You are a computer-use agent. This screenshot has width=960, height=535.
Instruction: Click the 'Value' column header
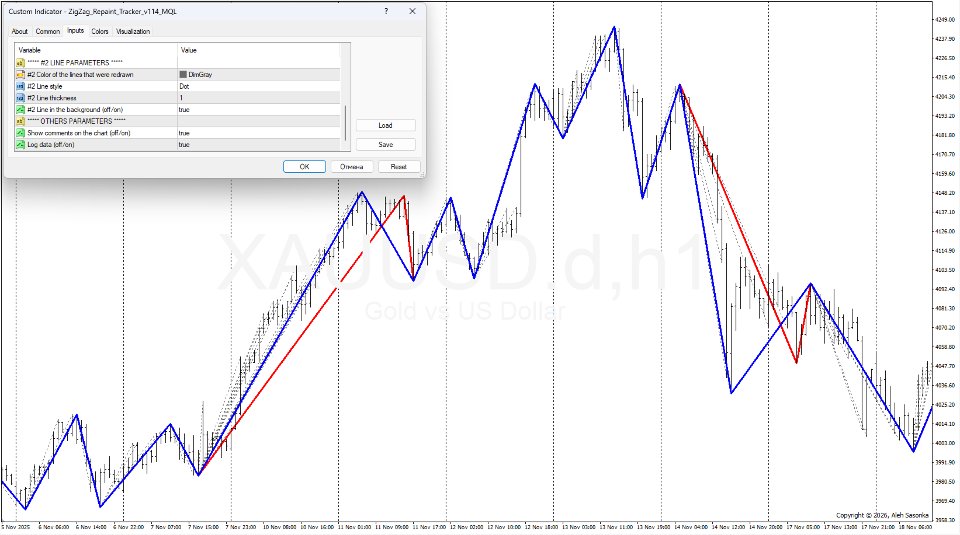tap(189, 50)
